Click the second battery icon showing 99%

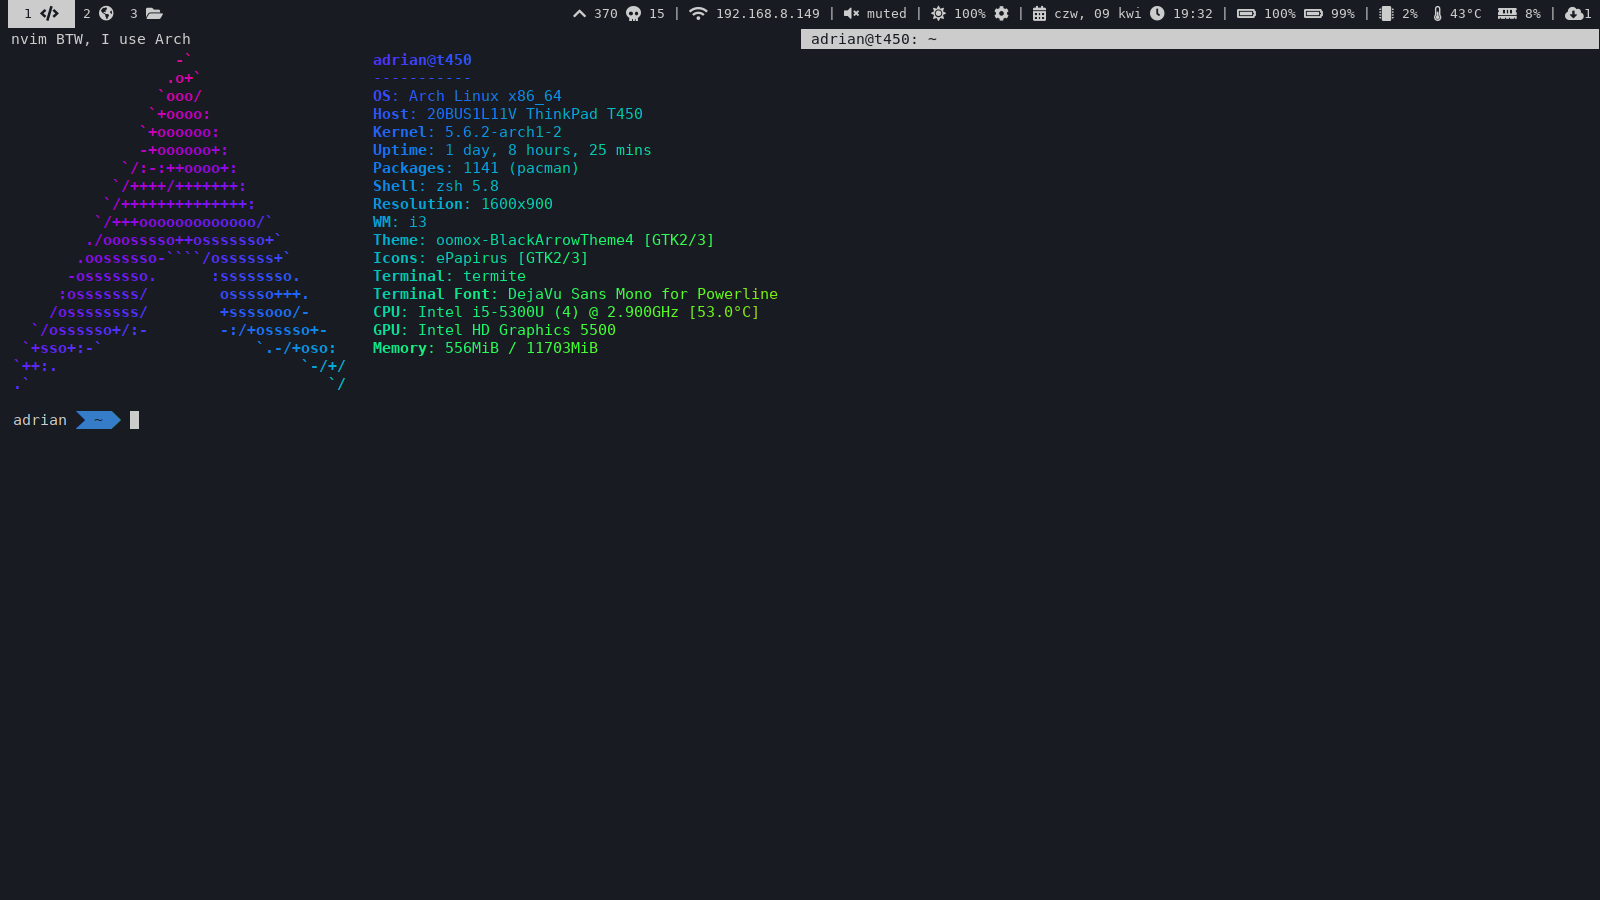coord(1313,14)
